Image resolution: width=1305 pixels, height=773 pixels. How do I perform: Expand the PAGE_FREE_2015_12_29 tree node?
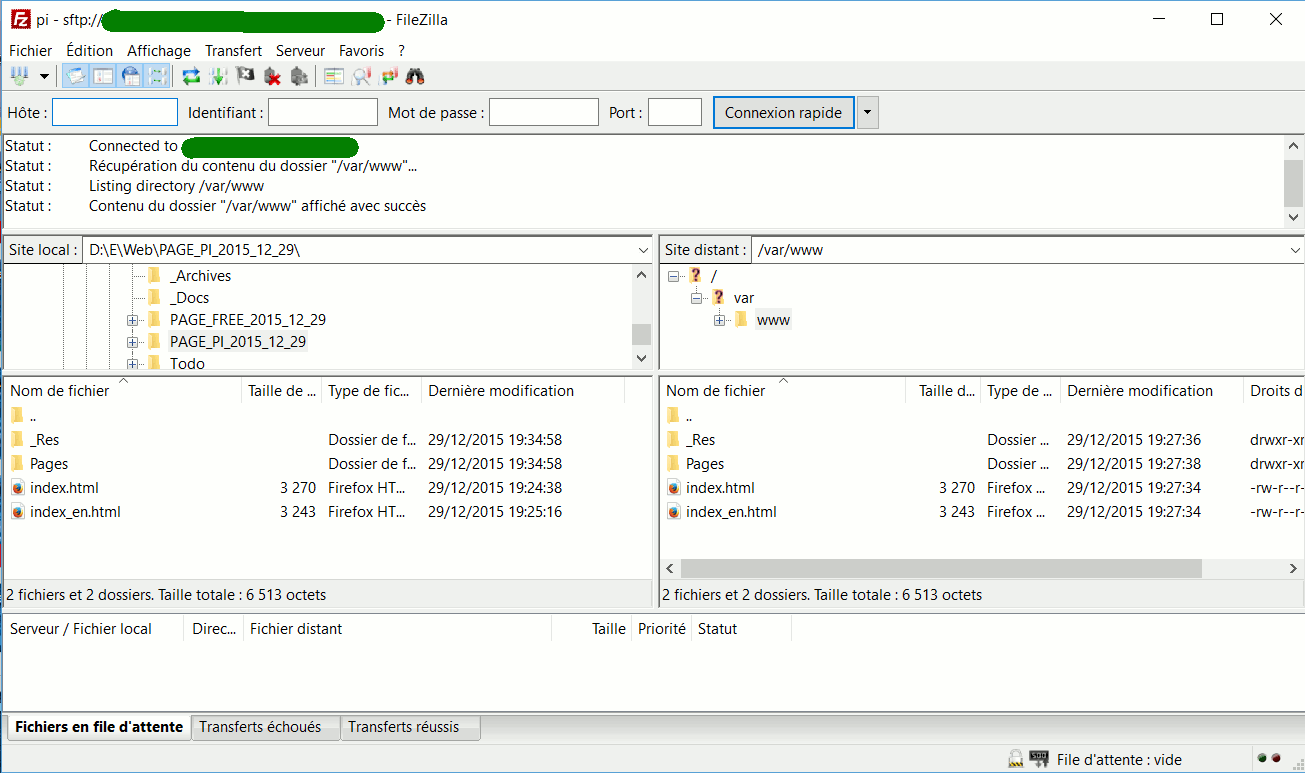[132, 320]
